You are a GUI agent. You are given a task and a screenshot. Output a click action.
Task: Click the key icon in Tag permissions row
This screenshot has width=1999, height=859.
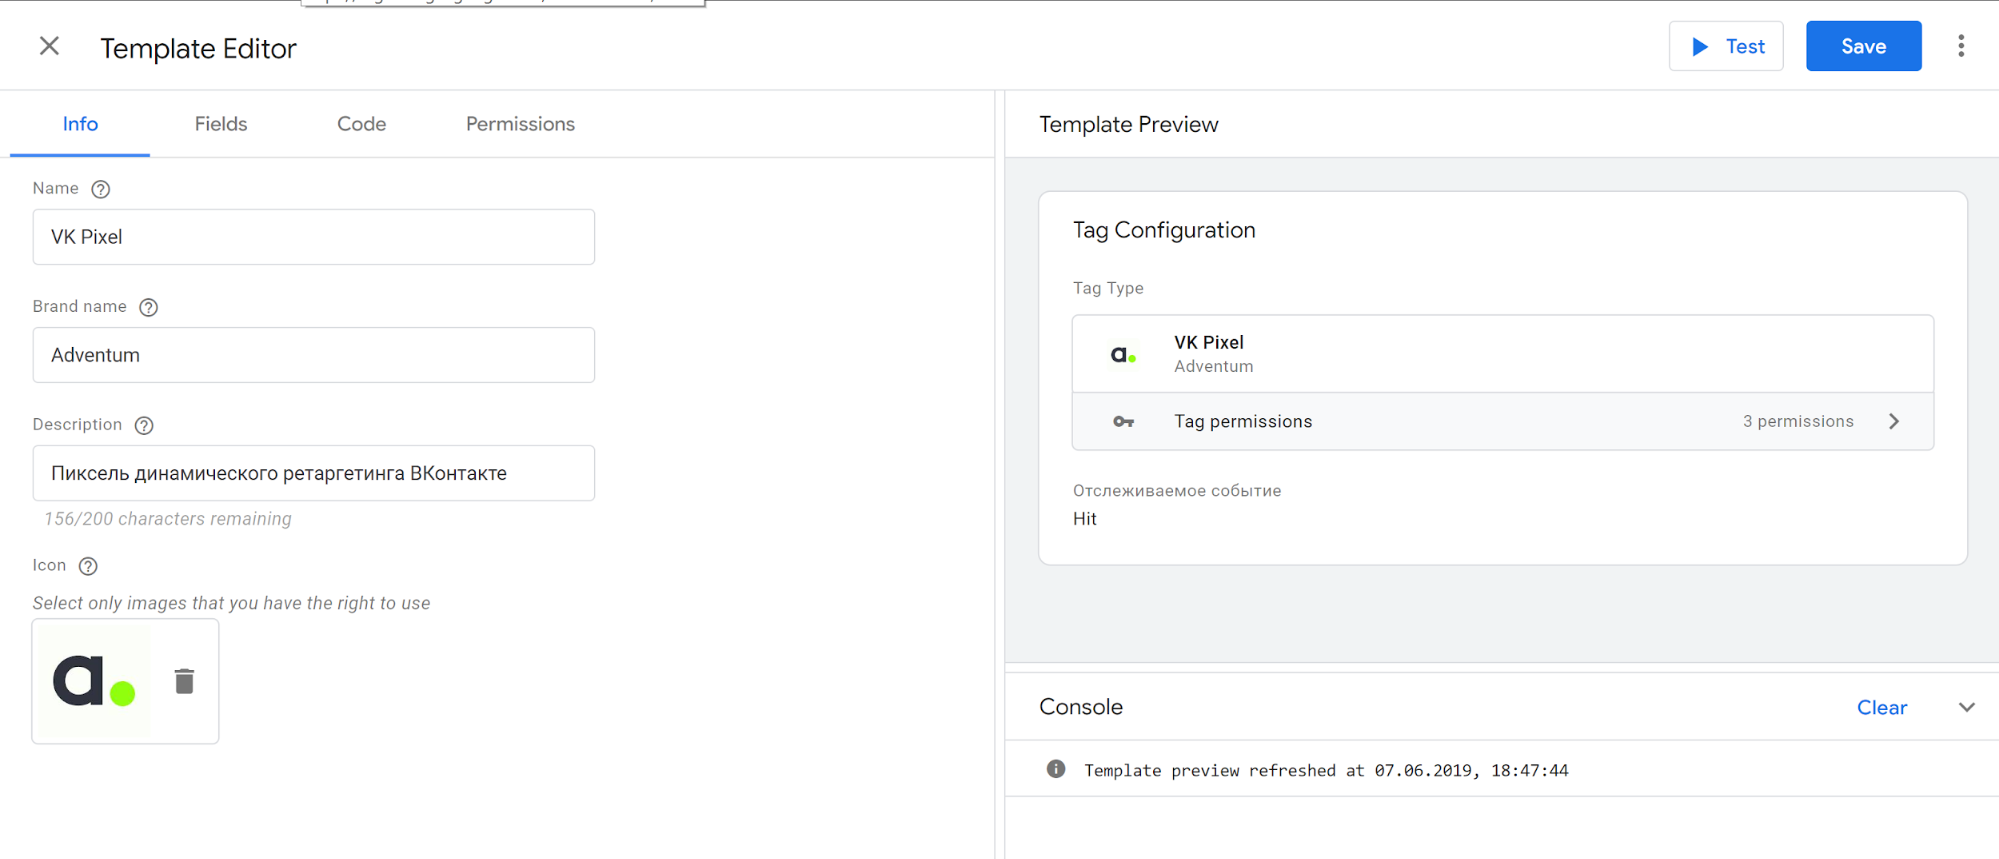point(1124,422)
